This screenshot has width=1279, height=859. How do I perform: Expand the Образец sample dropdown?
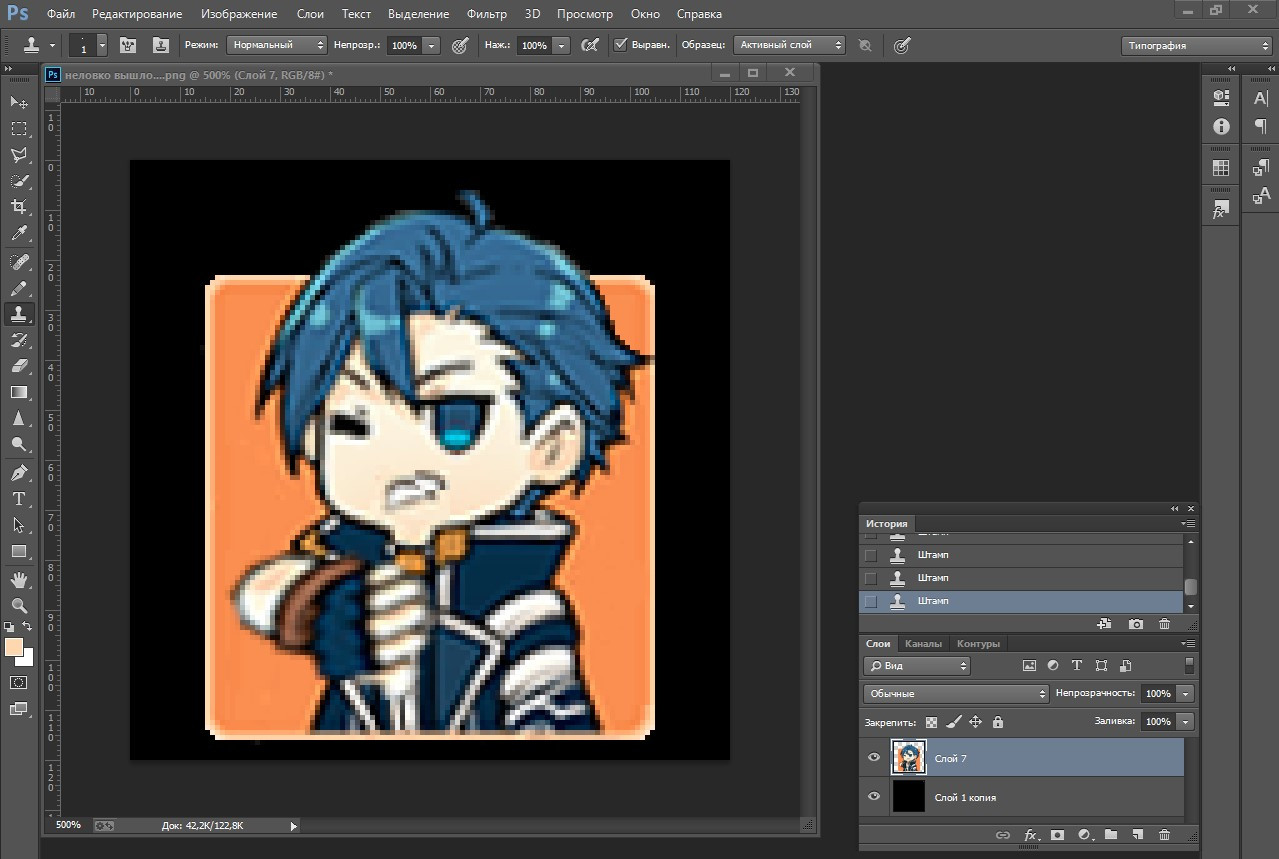click(x=789, y=45)
